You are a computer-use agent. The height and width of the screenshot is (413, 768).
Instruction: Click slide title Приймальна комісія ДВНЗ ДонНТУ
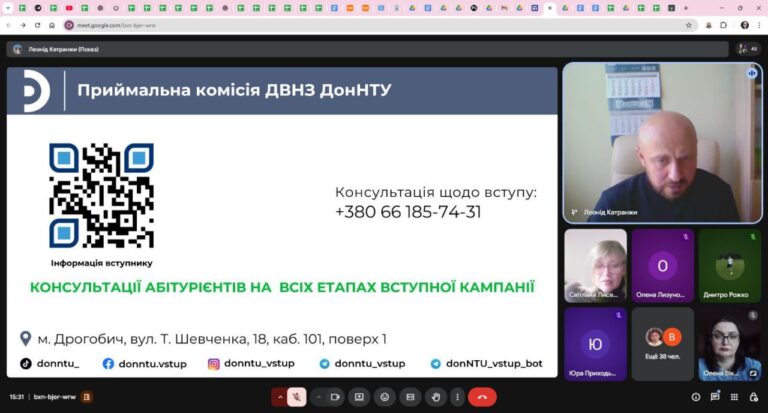(x=234, y=90)
